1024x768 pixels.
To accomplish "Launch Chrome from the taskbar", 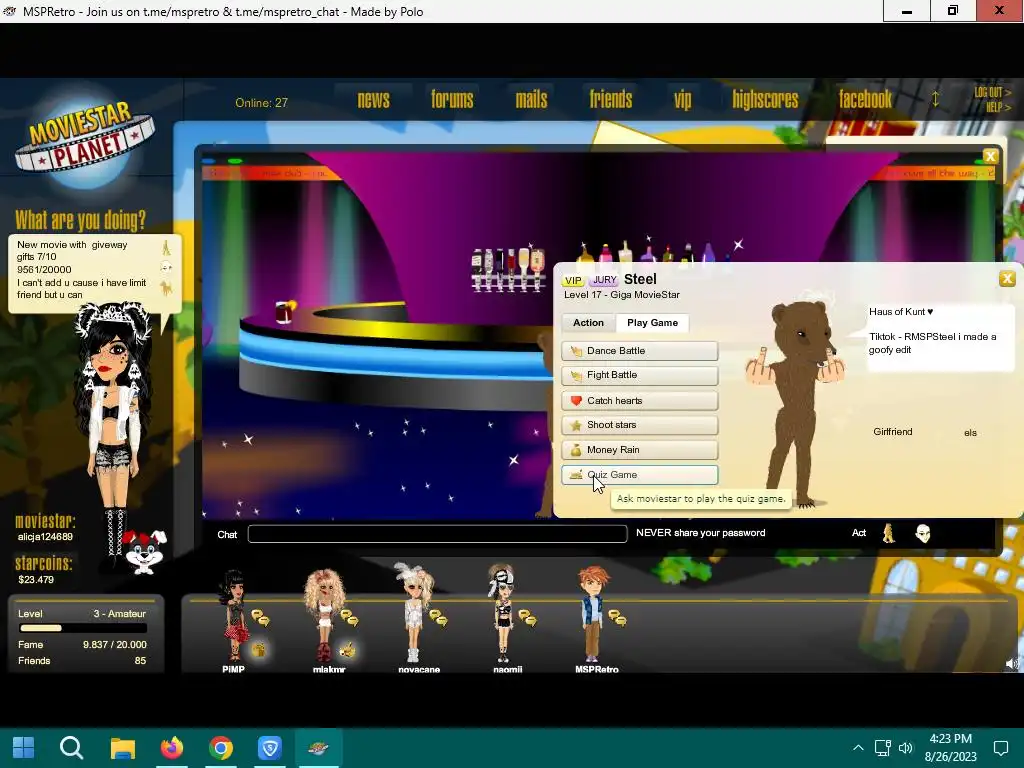I will pyautogui.click(x=221, y=747).
